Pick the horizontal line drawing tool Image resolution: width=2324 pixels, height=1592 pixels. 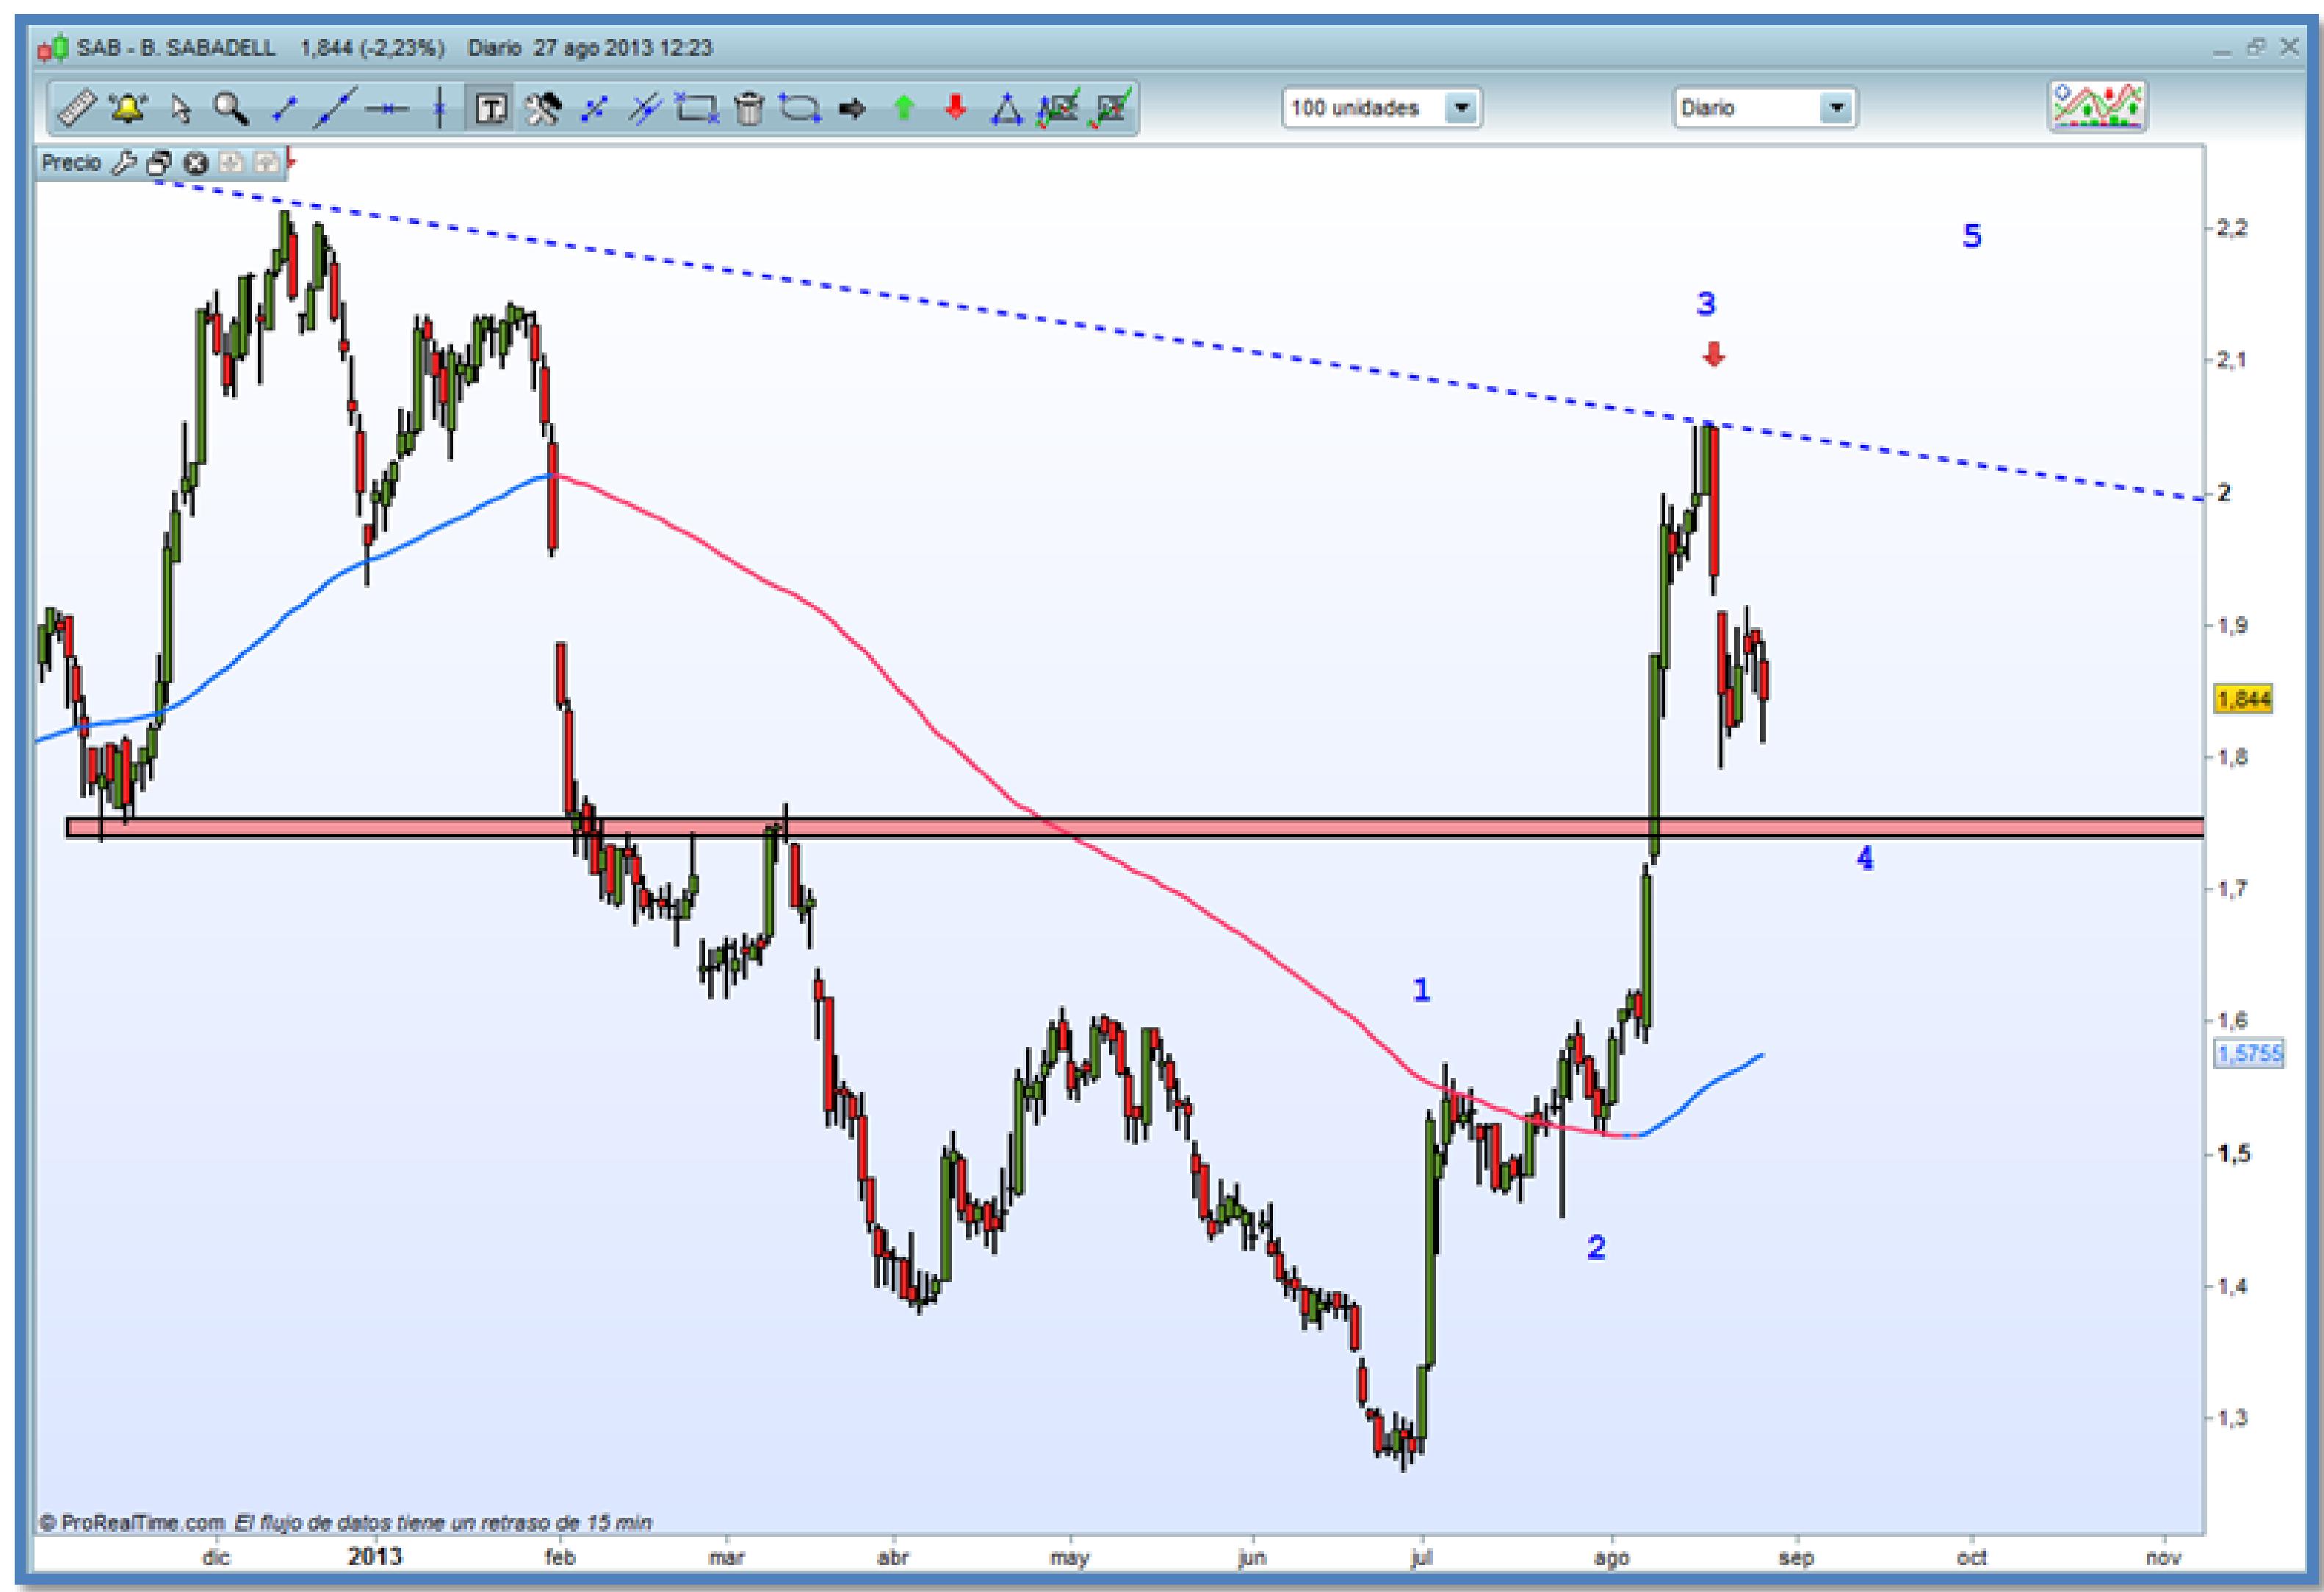point(387,108)
